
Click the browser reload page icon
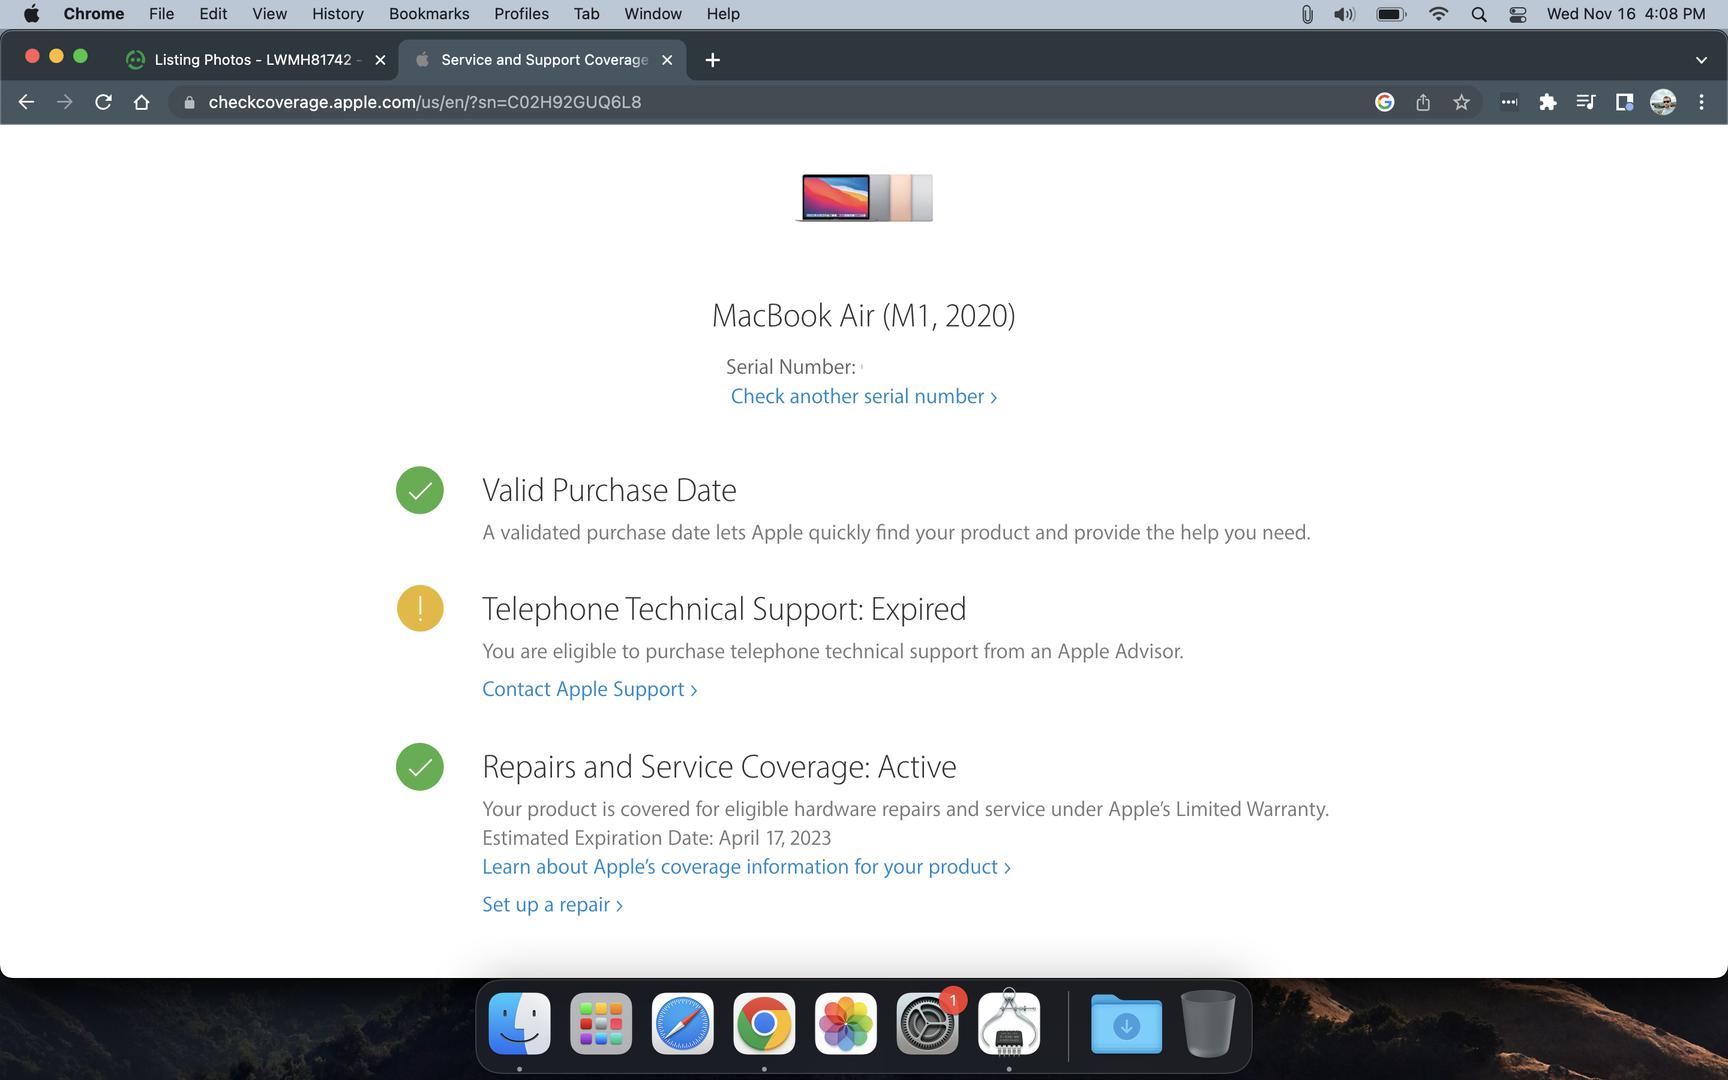point(103,102)
